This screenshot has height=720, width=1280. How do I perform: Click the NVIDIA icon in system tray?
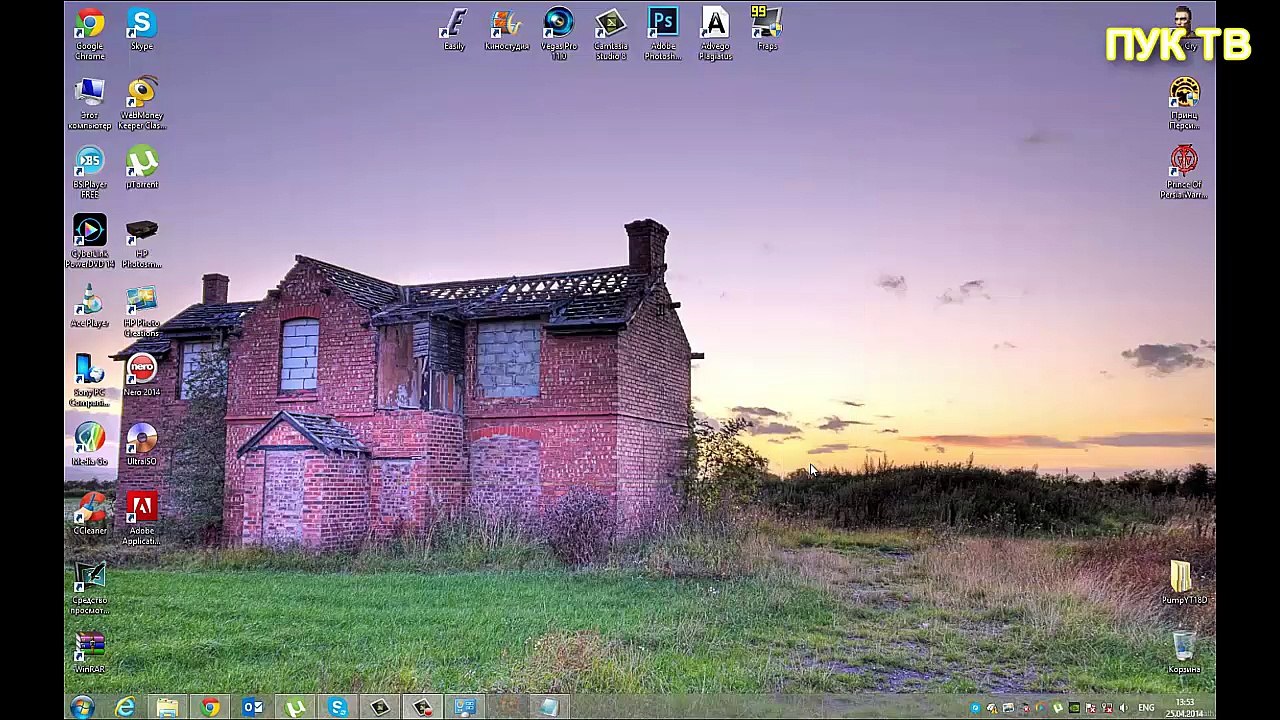point(1074,708)
